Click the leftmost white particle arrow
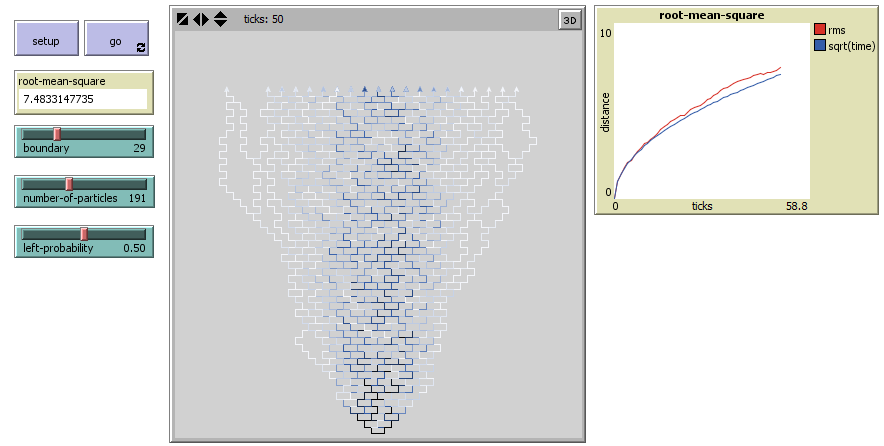 pyautogui.click(x=227, y=90)
